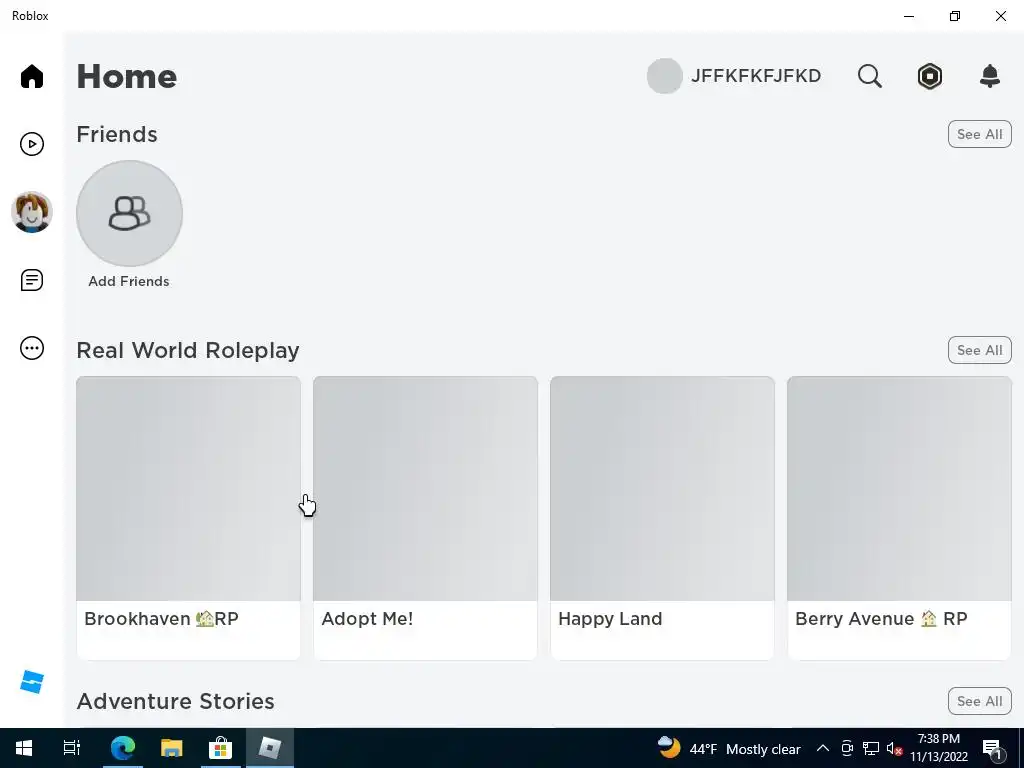Open the More ellipsis icon in sidebar
1024x768 pixels.
[31, 348]
